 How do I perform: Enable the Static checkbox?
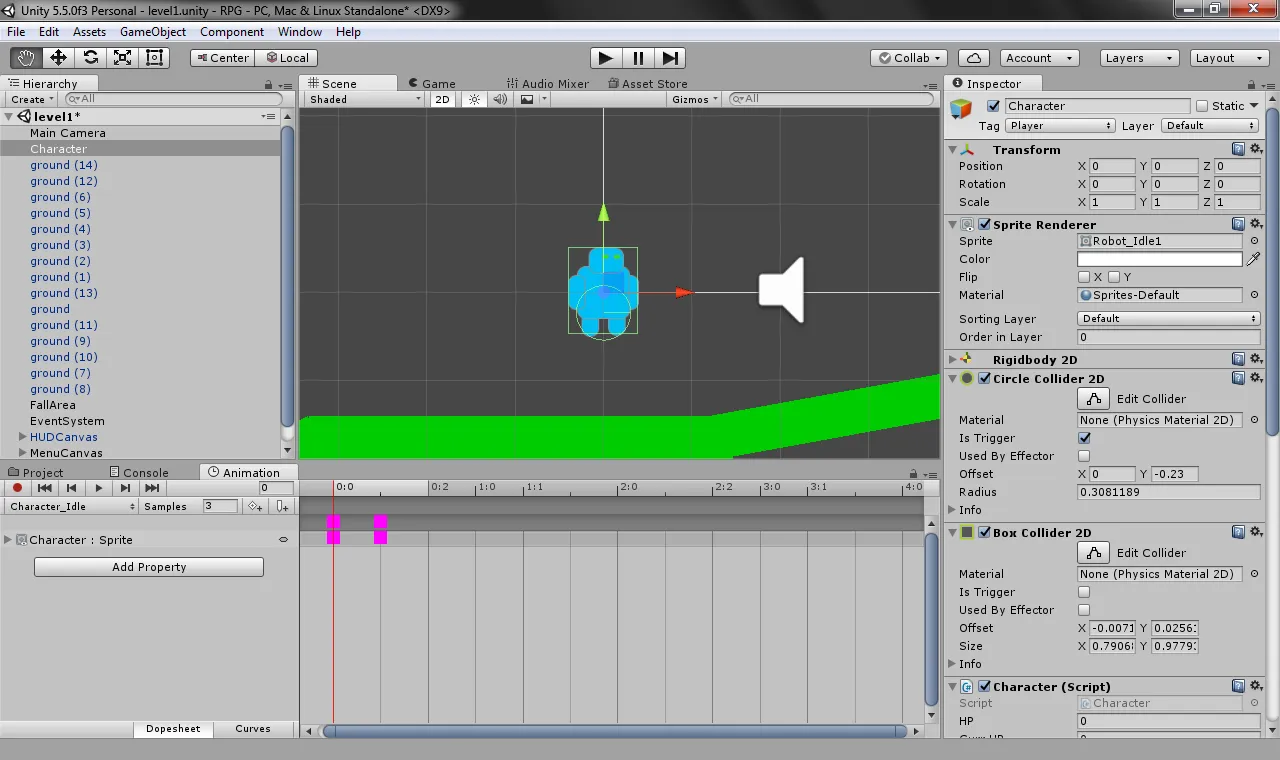pos(1201,106)
